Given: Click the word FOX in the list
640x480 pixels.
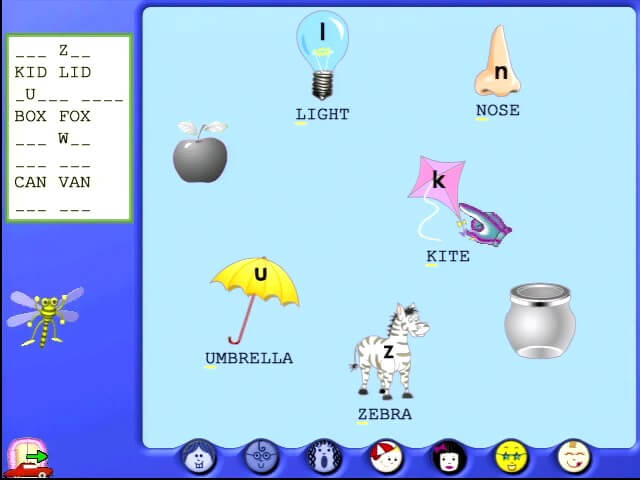Looking at the screenshot, I should [x=75, y=116].
